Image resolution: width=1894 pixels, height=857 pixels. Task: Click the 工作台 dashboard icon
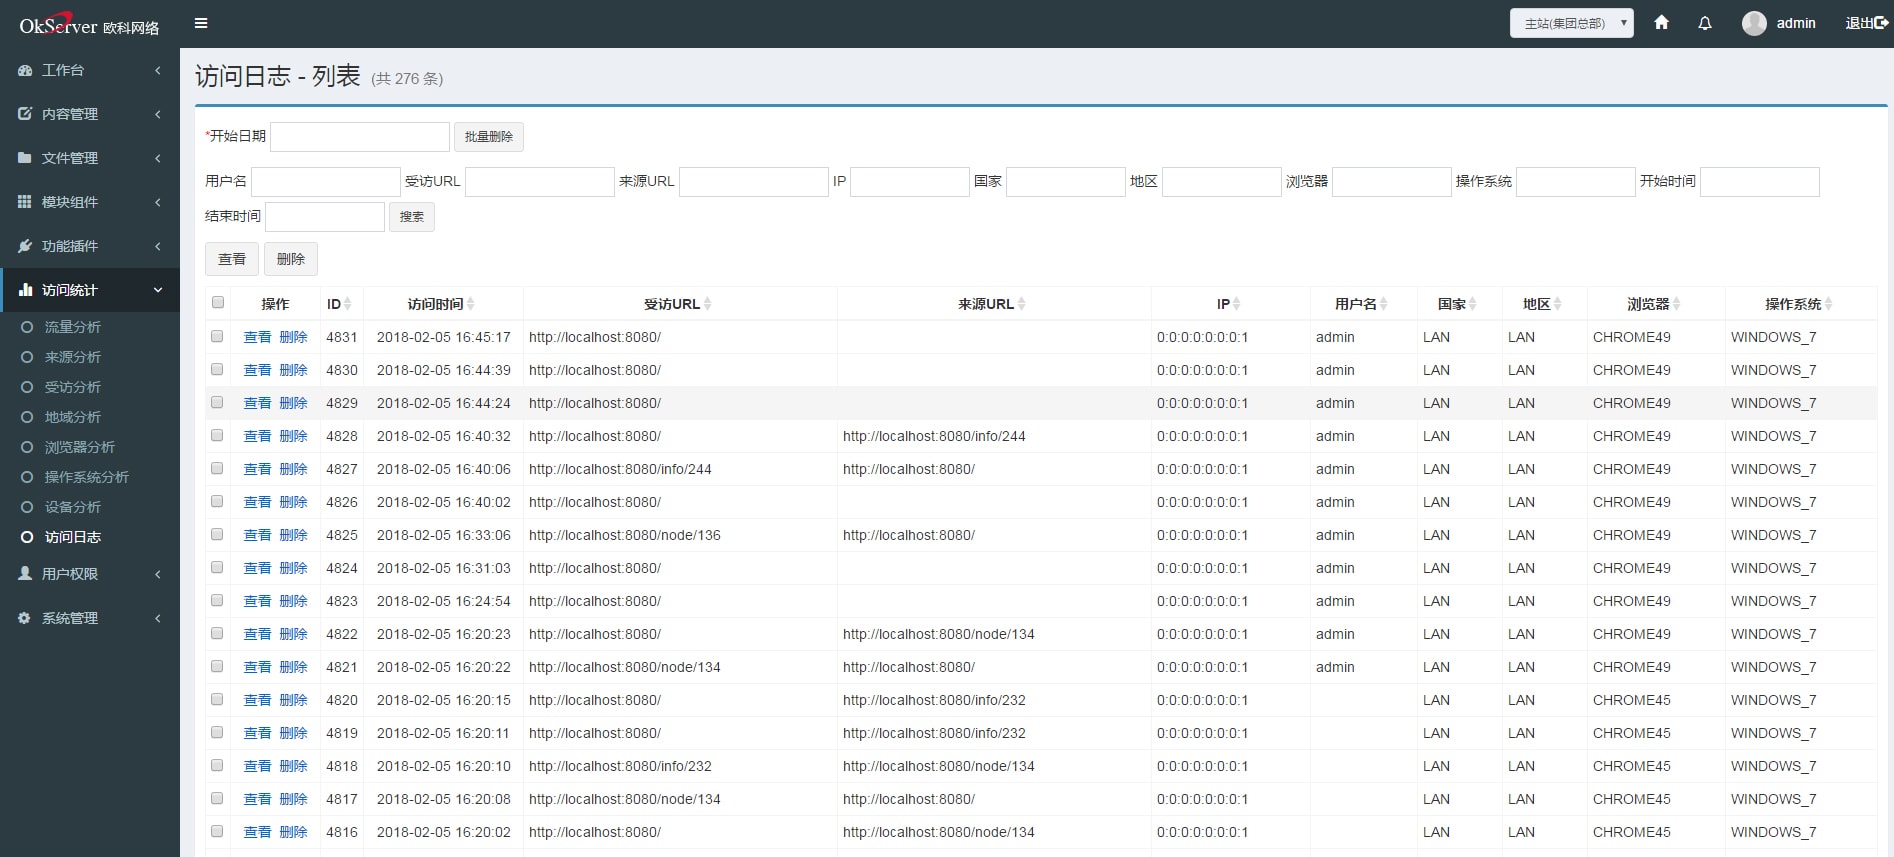point(25,70)
